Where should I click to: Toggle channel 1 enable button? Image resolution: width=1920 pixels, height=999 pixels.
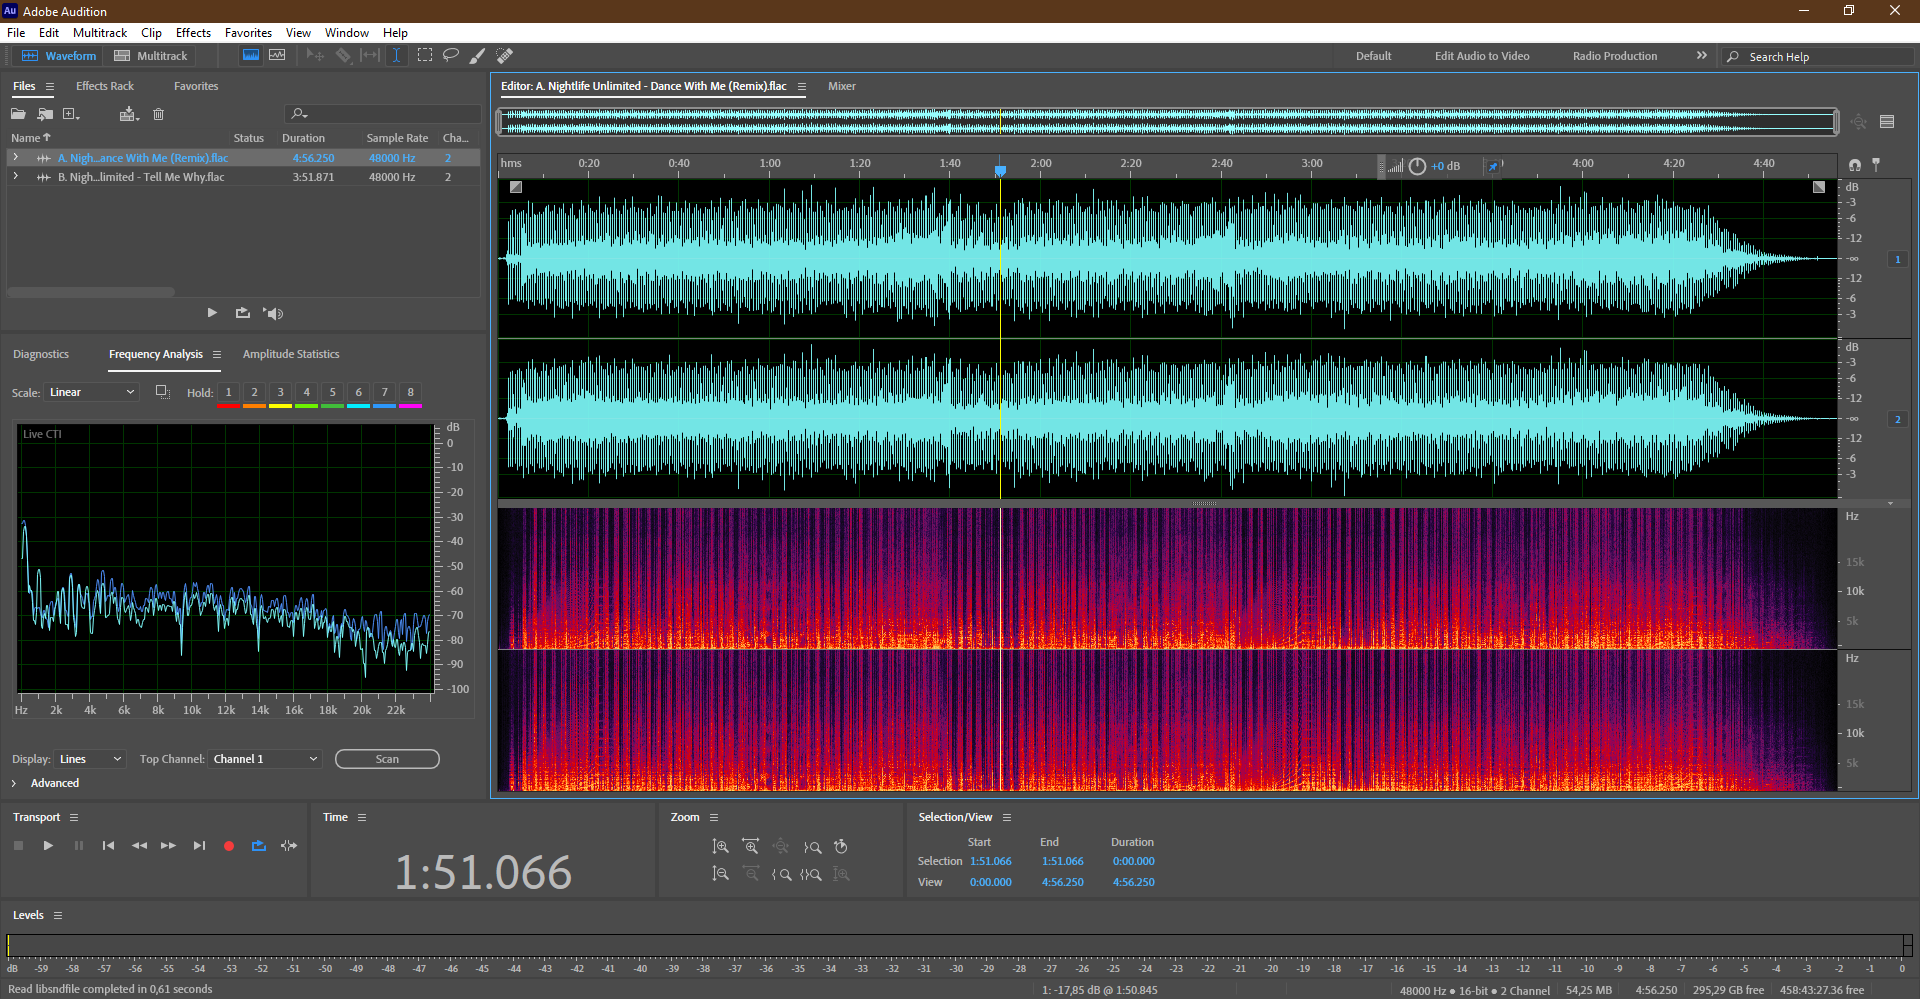coord(1897,259)
